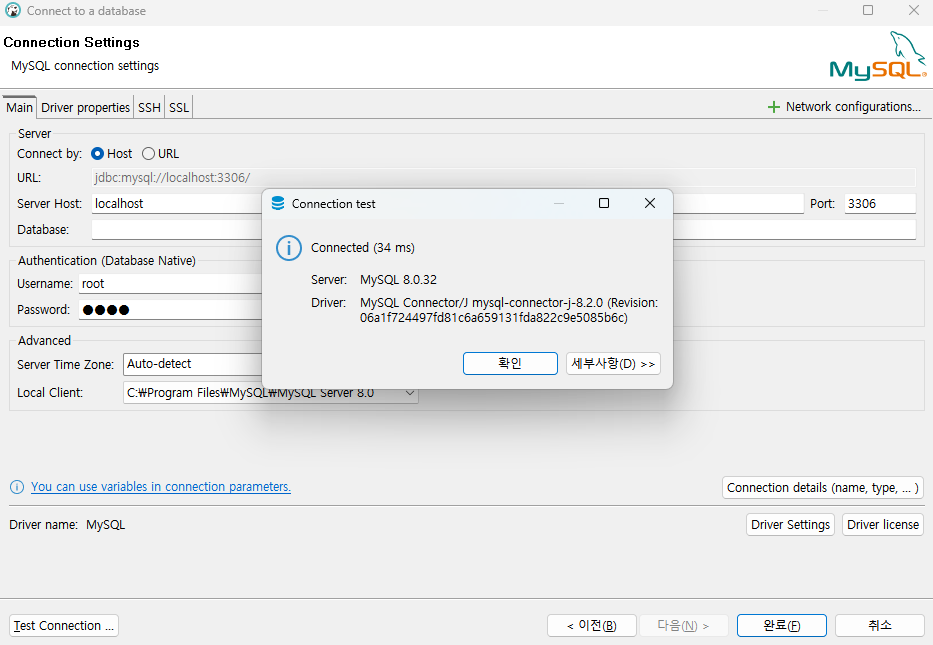Click the Username field with root
The image size is (933, 645).
point(171,284)
